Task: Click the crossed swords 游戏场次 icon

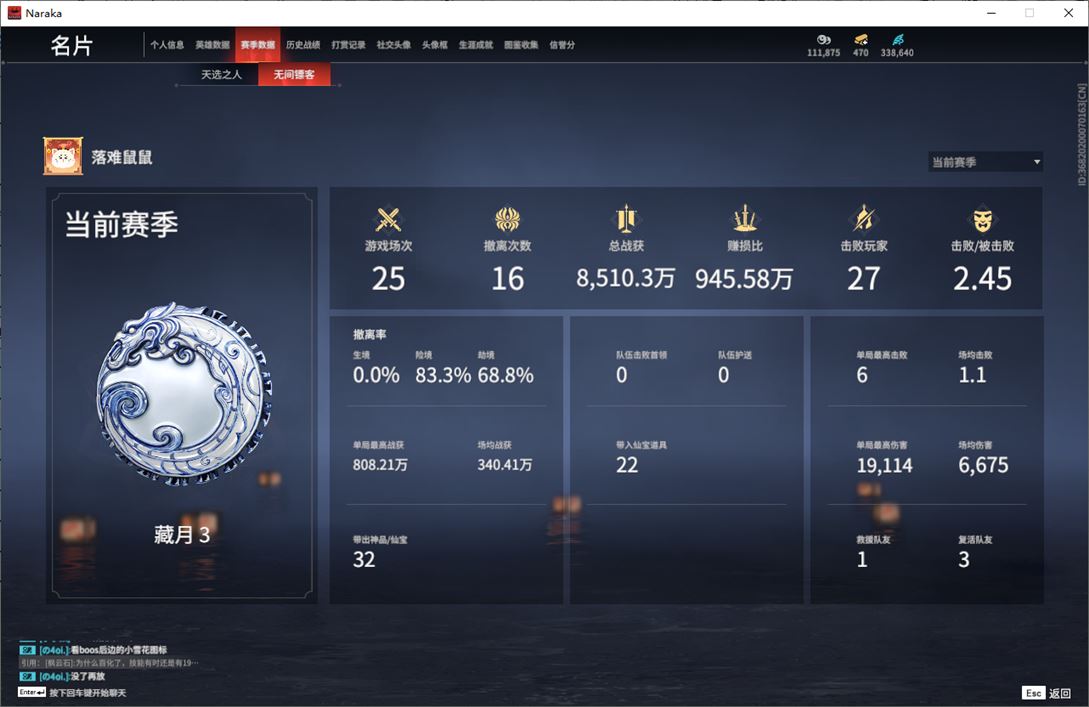Action: coord(388,219)
